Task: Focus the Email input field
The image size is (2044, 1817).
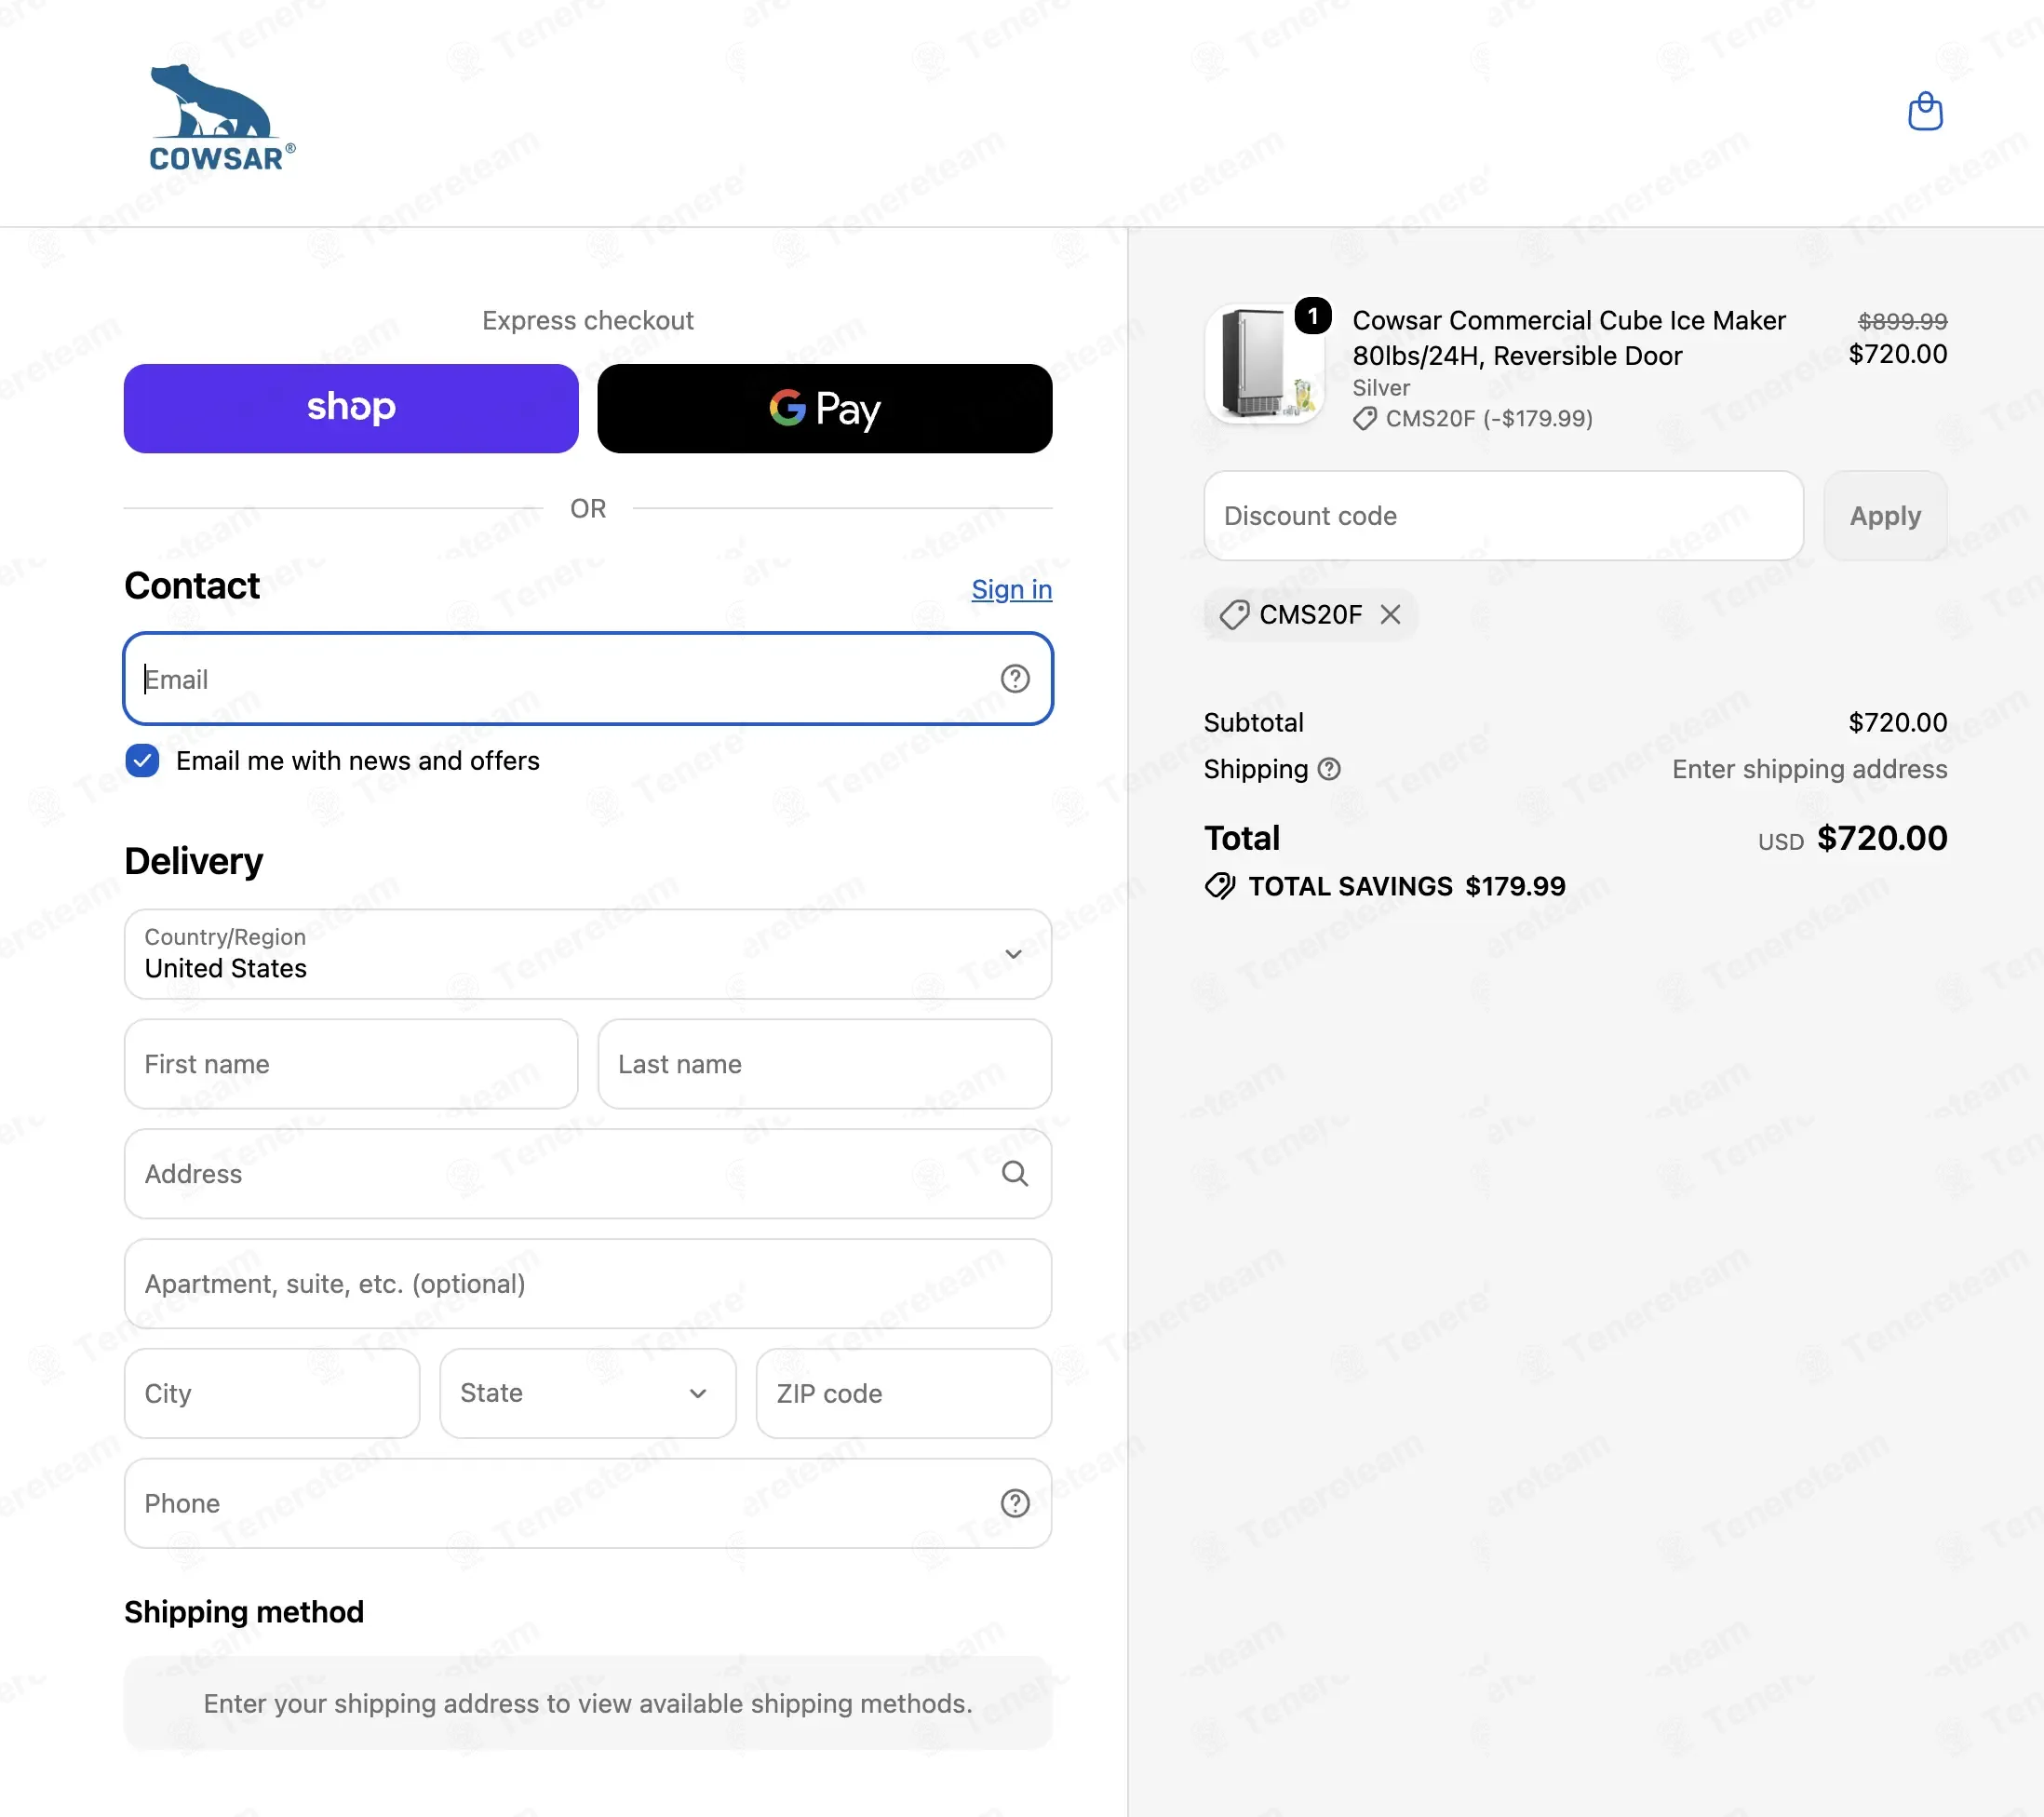Action: 588,679
